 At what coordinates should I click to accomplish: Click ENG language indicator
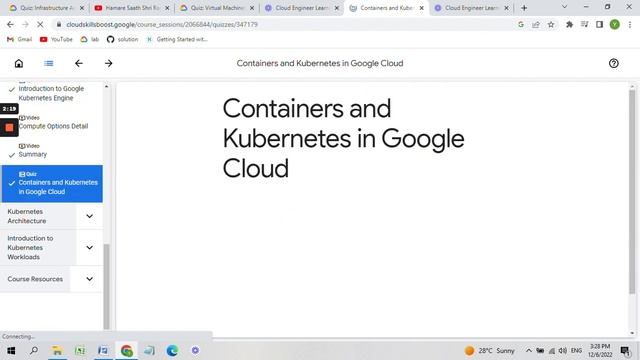(x=576, y=351)
